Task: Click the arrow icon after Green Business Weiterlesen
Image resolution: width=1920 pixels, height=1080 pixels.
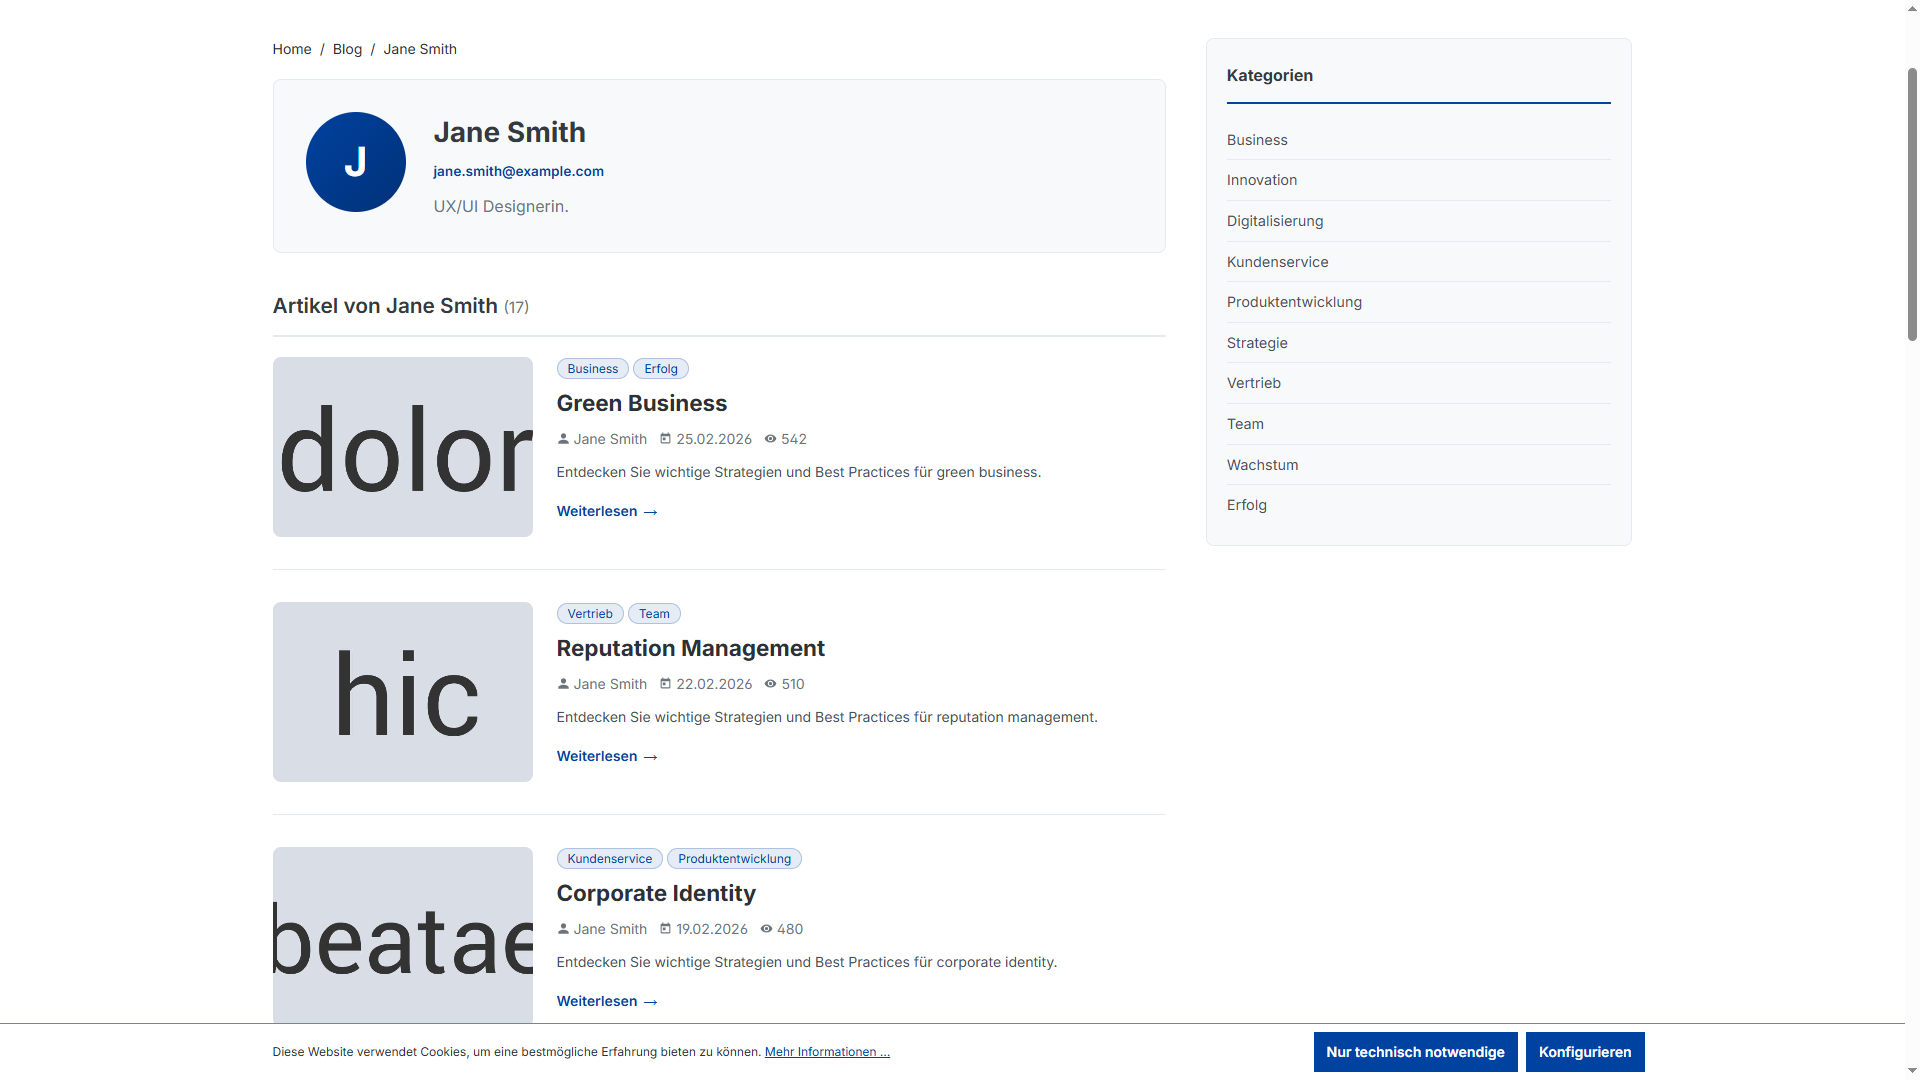Action: (651, 512)
